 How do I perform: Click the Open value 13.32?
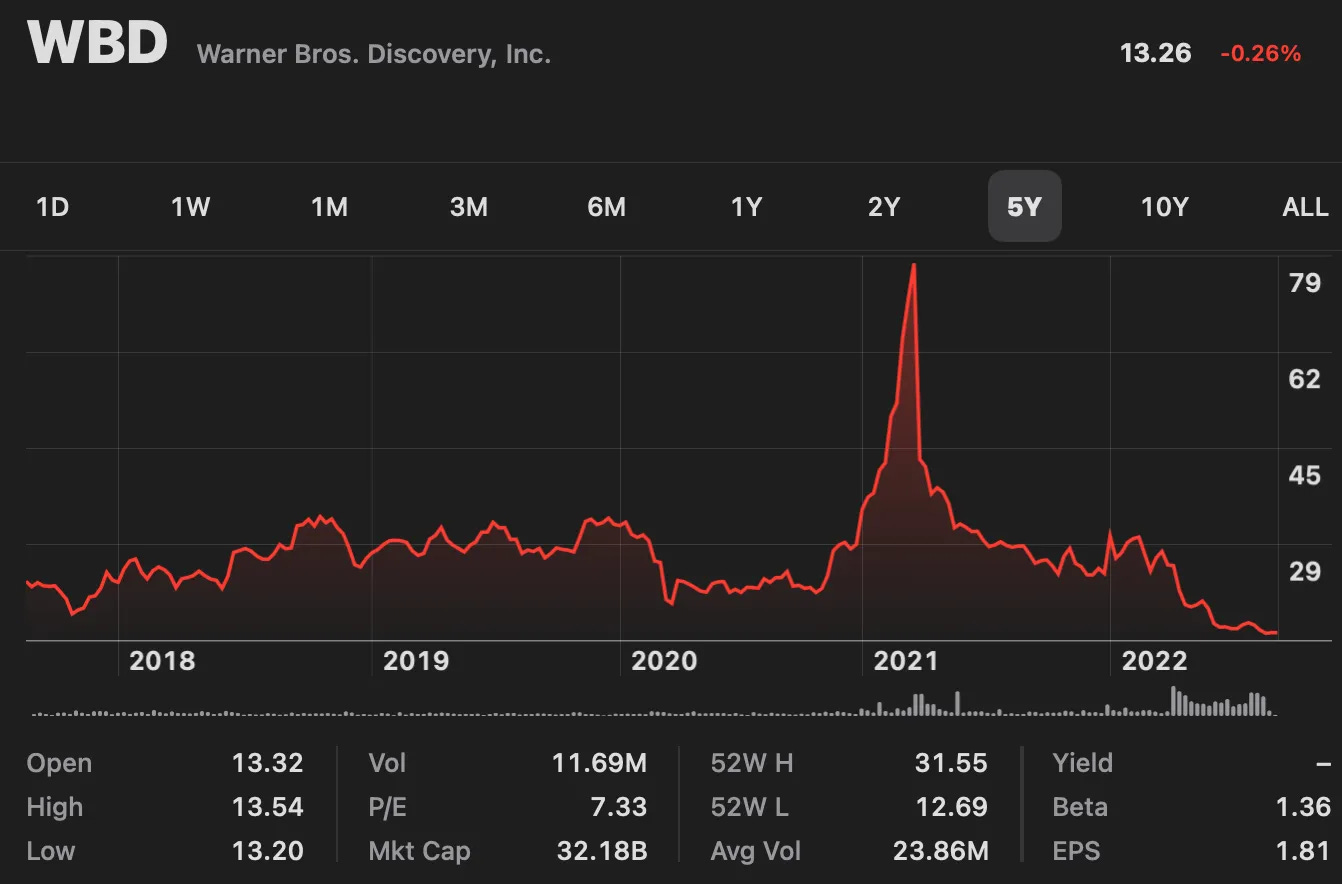pos(267,763)
